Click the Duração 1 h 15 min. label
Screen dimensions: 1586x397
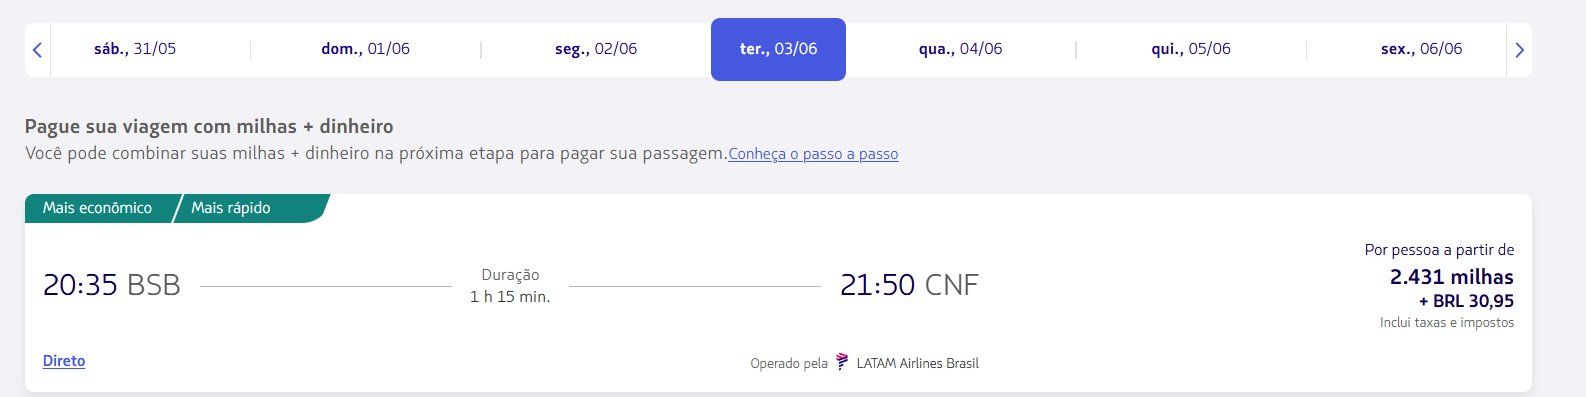[x=510, y=286]
